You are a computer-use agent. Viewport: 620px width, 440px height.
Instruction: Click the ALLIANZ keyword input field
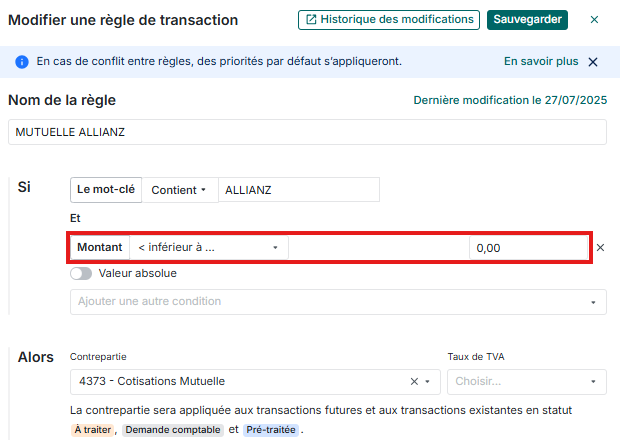[x=298, y=190]
